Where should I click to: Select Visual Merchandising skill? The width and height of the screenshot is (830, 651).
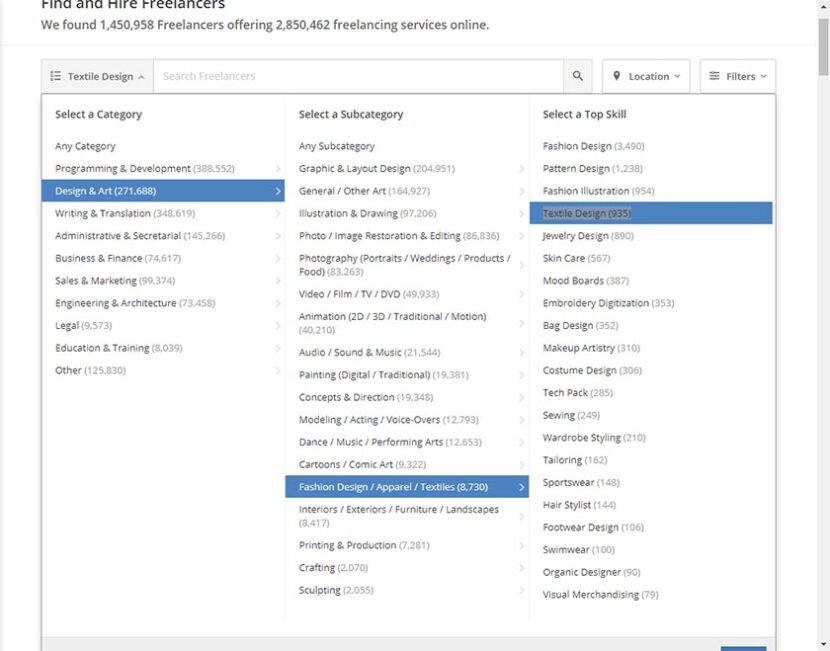point(600,595)
